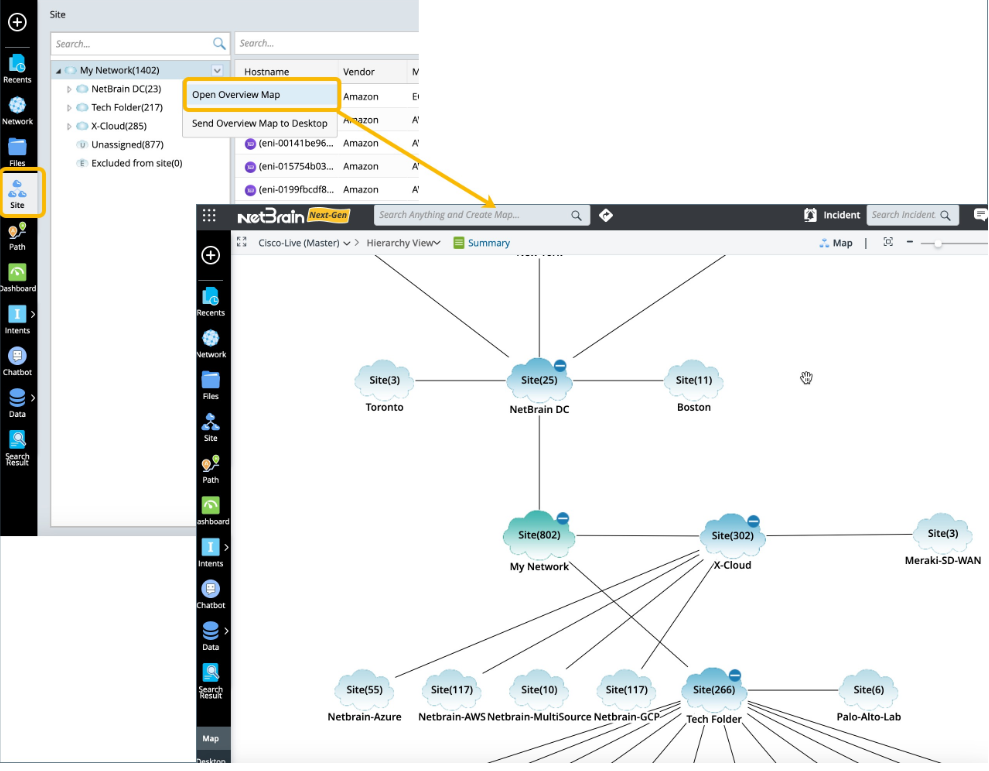Open Recents in the Site pane sidebar
Image resolution: width=989 pixels, height=771 pixels.
point(17,69)
